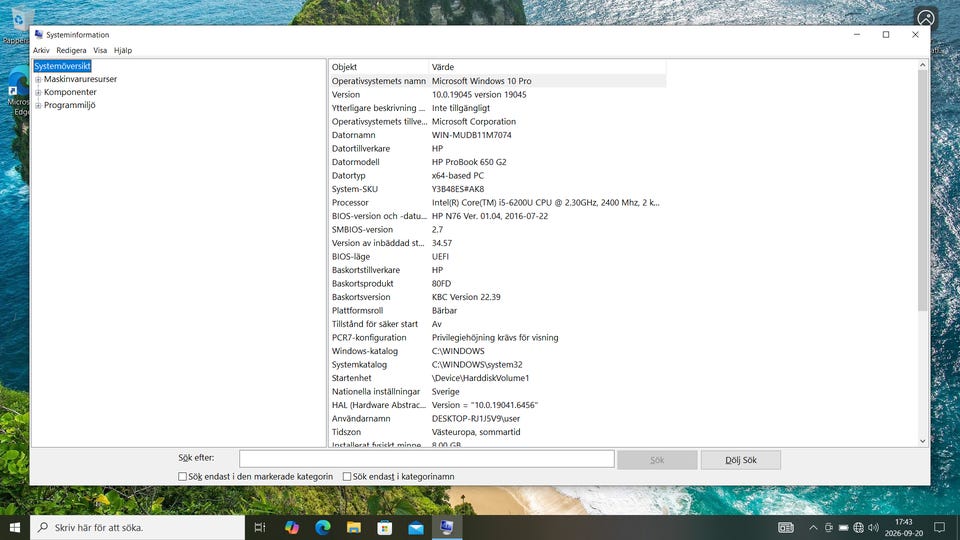Click value Västeuropa, sommartid

(476, 432)
